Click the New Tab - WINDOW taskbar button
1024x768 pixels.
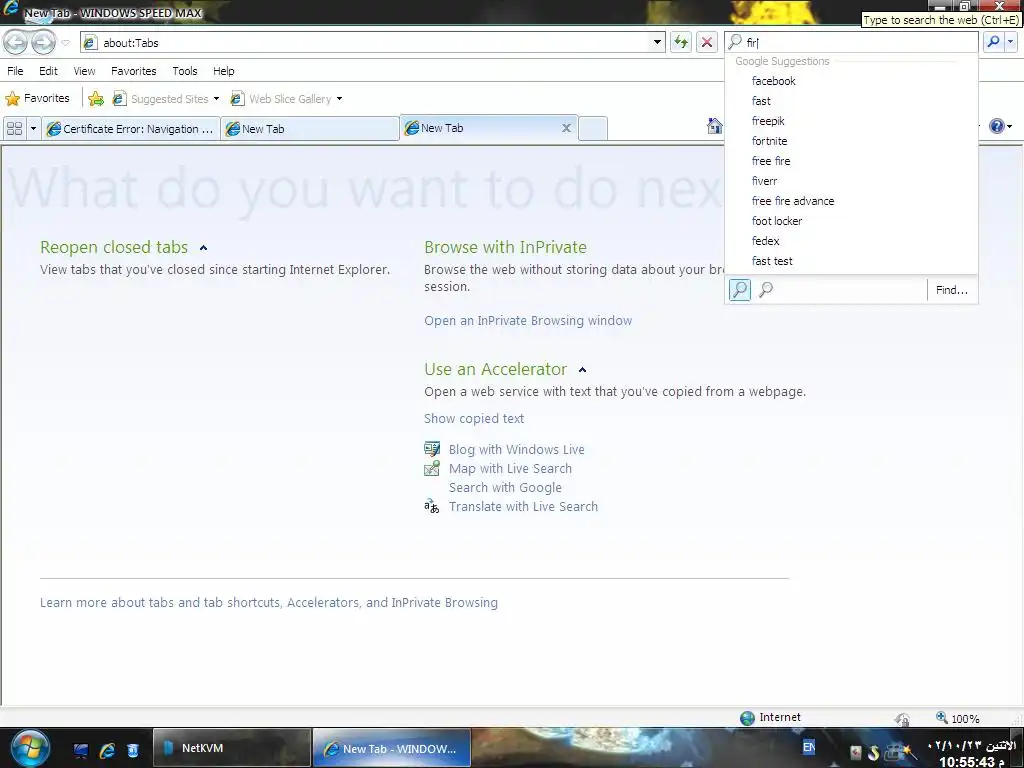392,748
